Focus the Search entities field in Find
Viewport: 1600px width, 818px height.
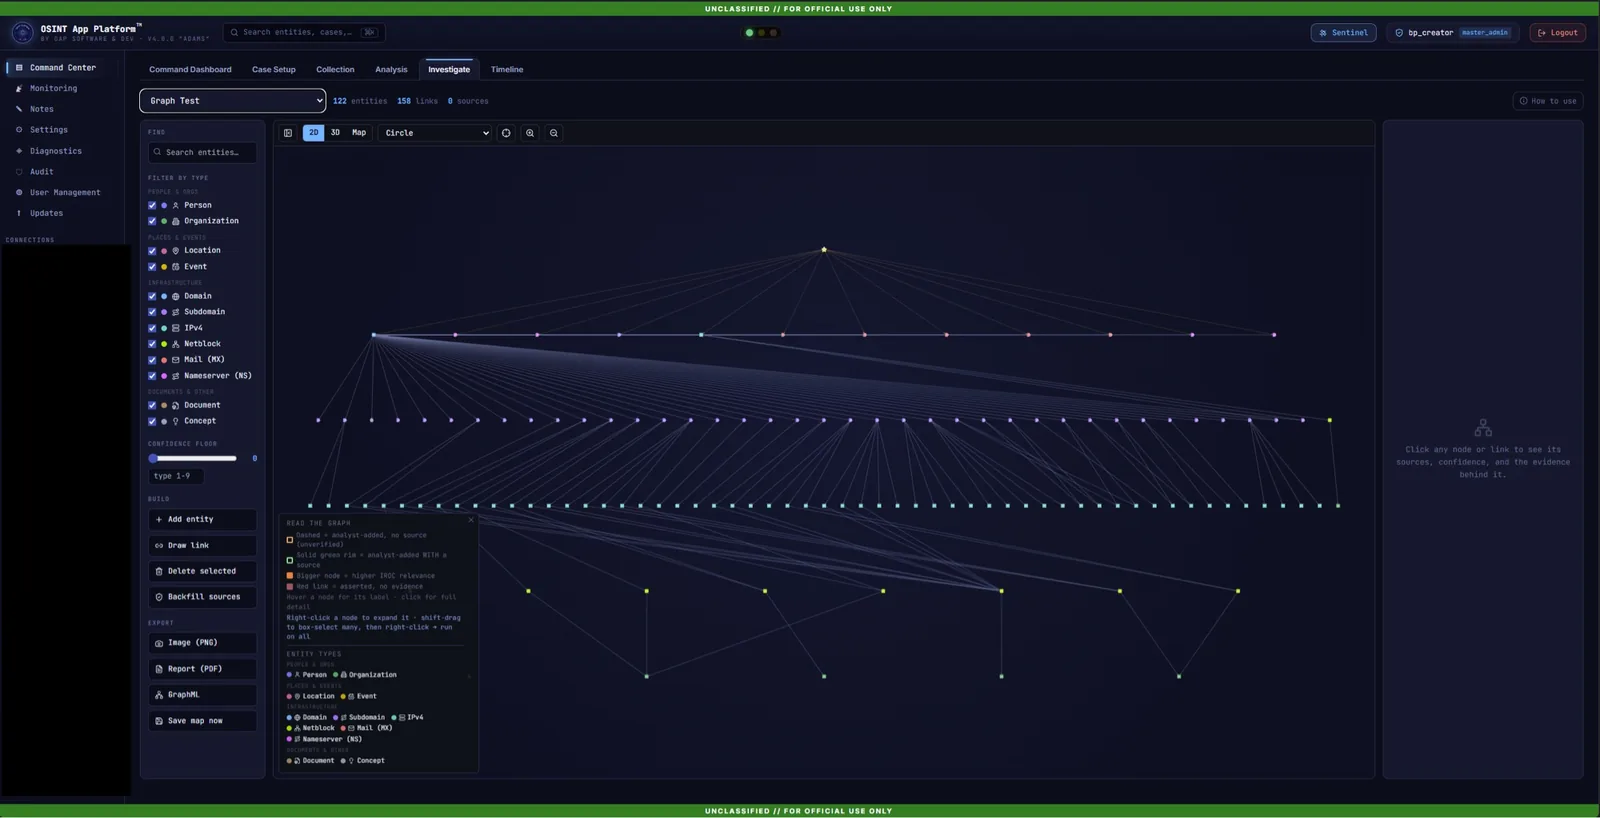202,152
